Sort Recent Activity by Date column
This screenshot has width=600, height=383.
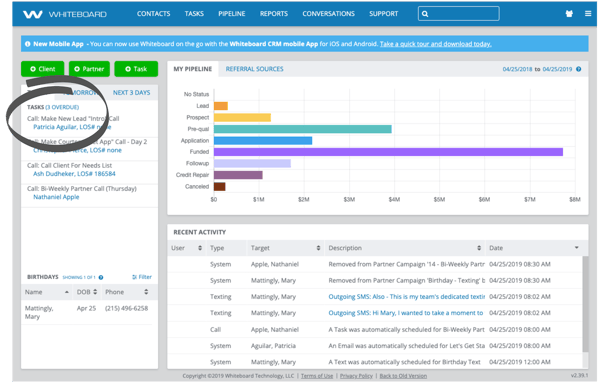(534, 248)
